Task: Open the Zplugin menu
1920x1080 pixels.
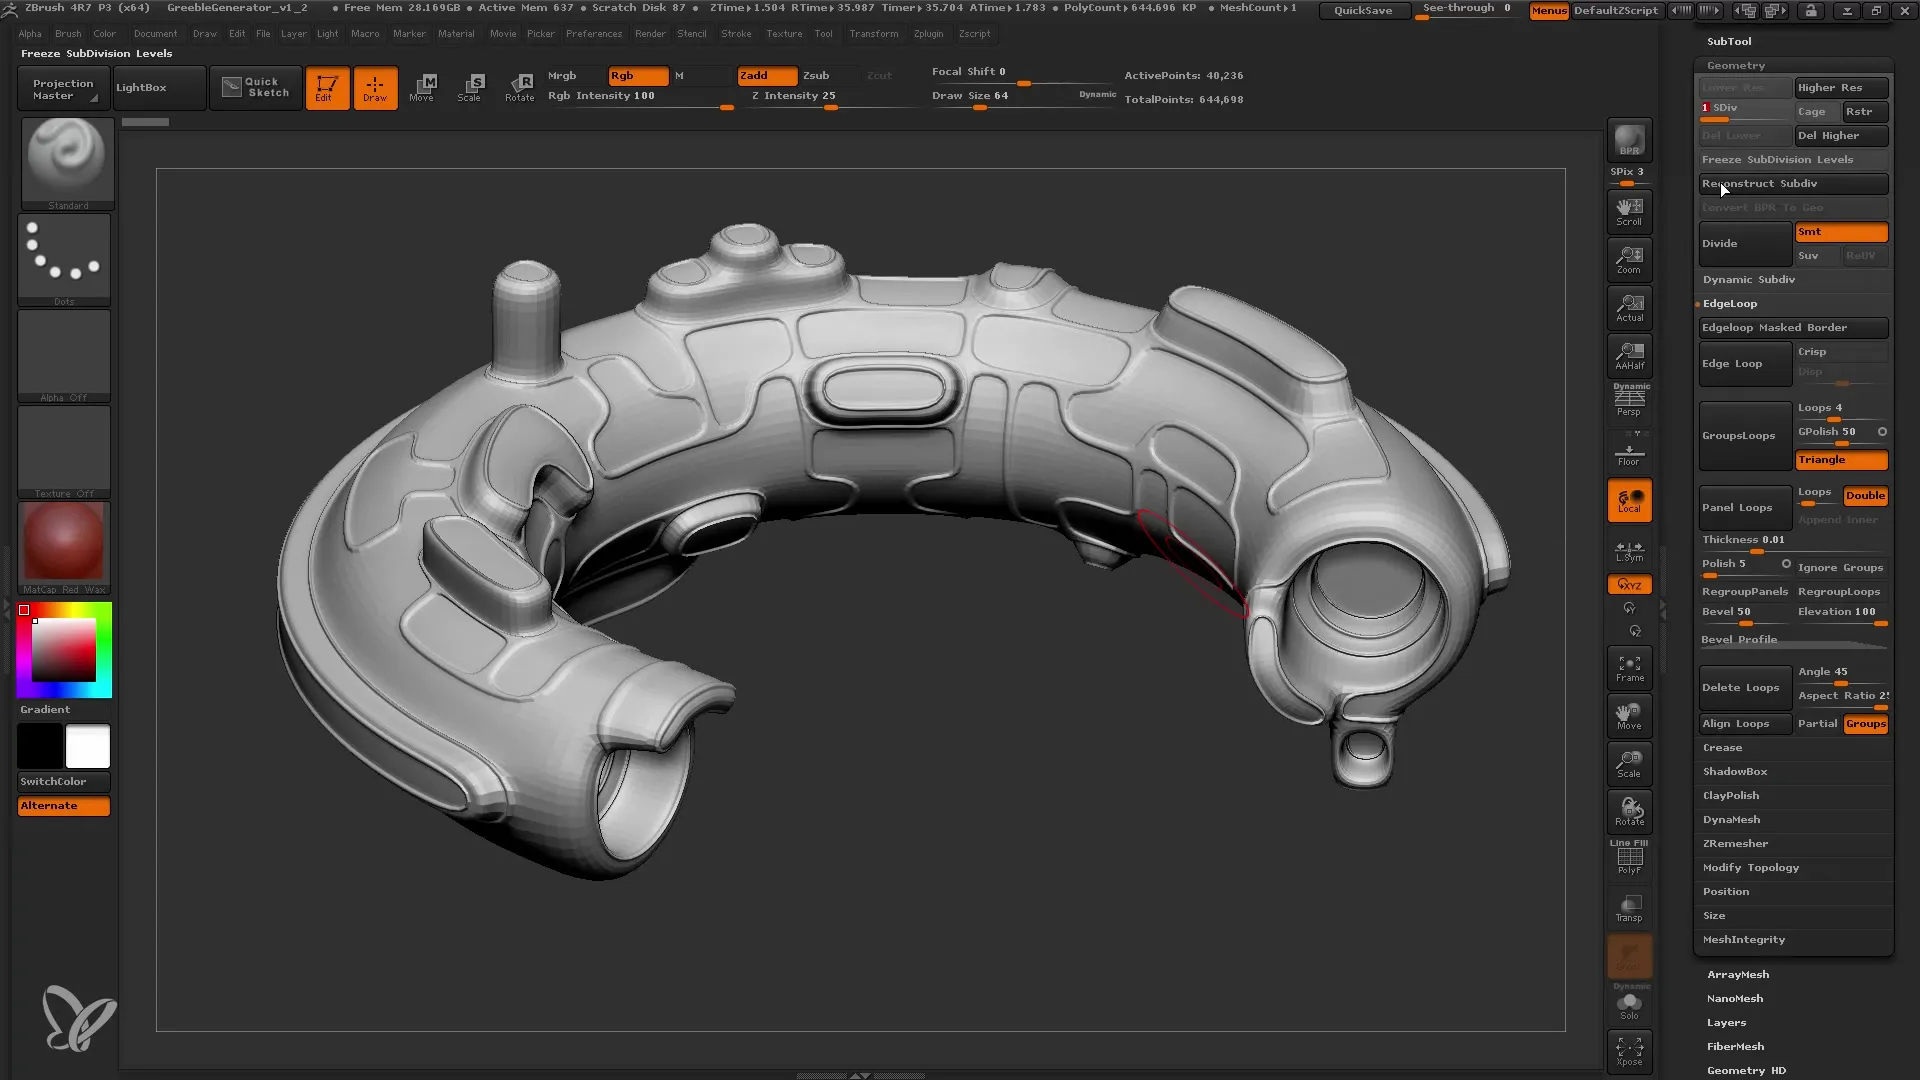Action: (928, 34)
